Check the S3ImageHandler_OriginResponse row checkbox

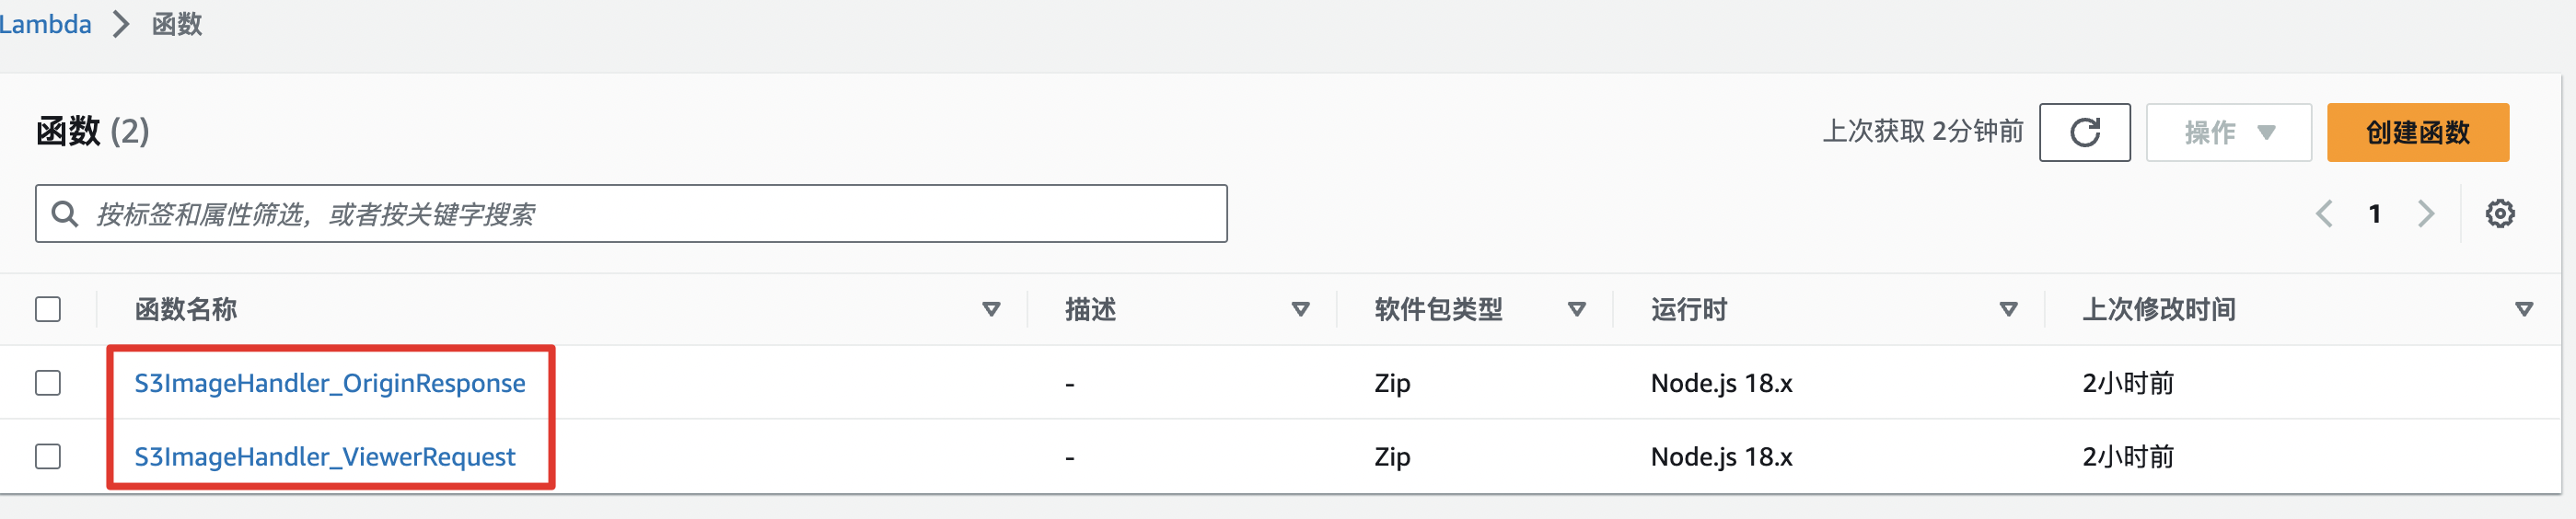[x=48, y=383]
